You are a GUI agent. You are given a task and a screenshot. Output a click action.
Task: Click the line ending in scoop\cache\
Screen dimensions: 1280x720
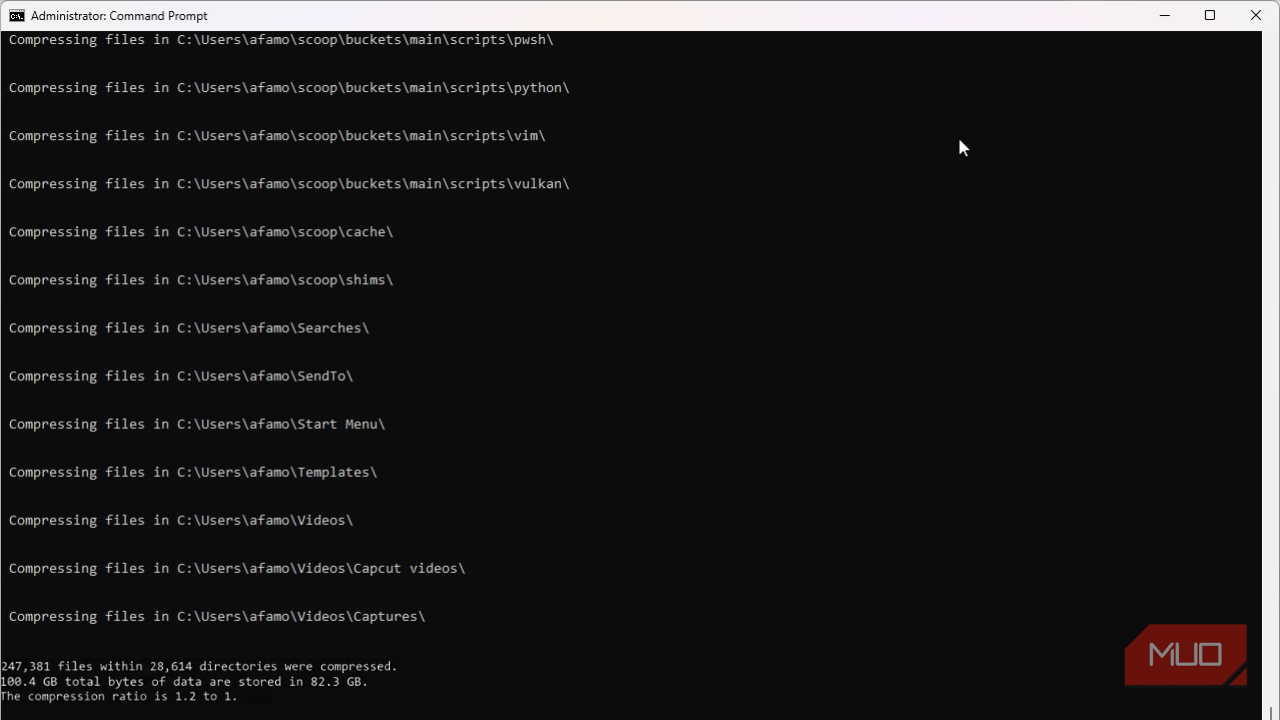point(201,232)
